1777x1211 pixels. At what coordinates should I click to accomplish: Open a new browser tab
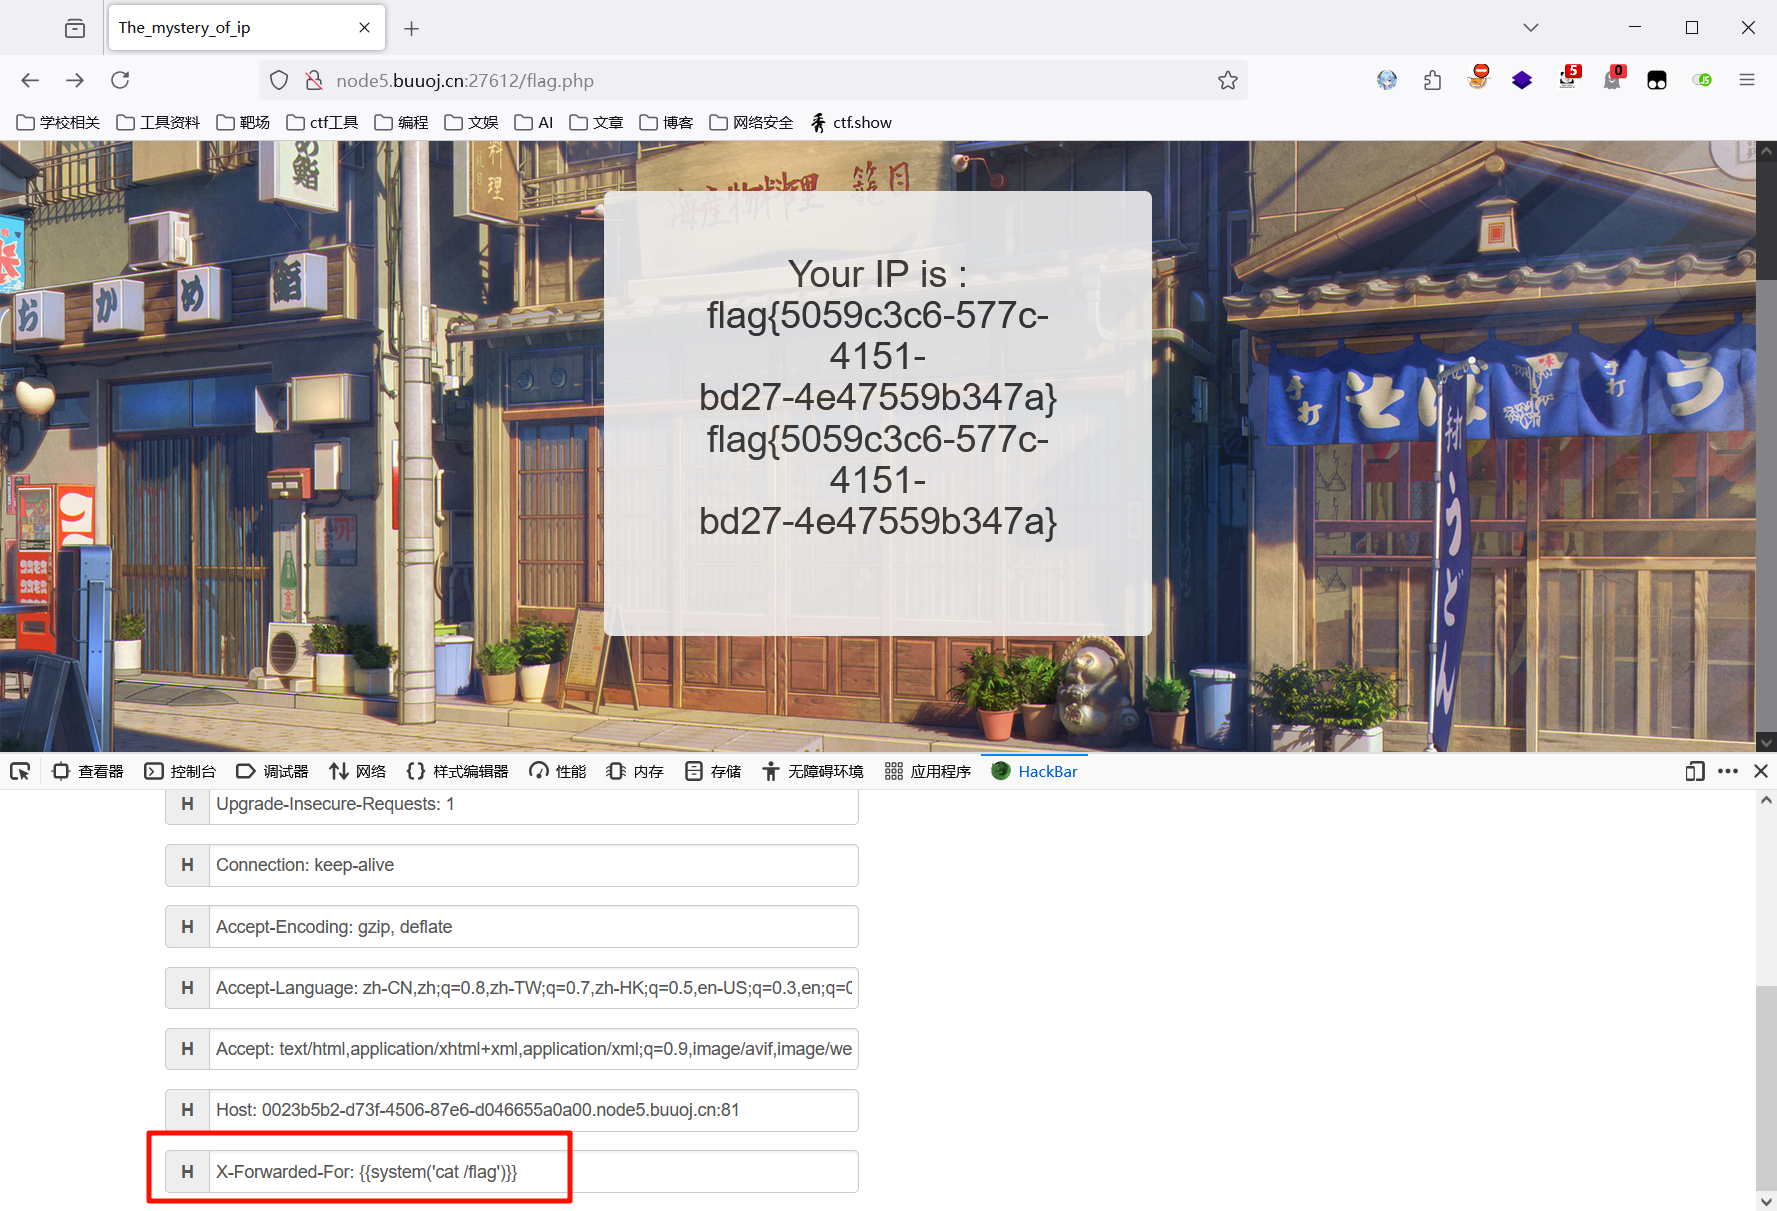coord(411,28)
